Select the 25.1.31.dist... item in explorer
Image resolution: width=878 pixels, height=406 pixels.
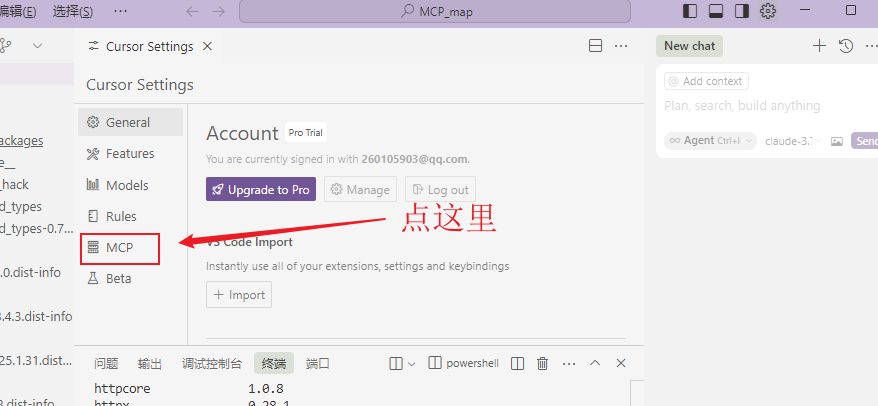coord(36,360)
